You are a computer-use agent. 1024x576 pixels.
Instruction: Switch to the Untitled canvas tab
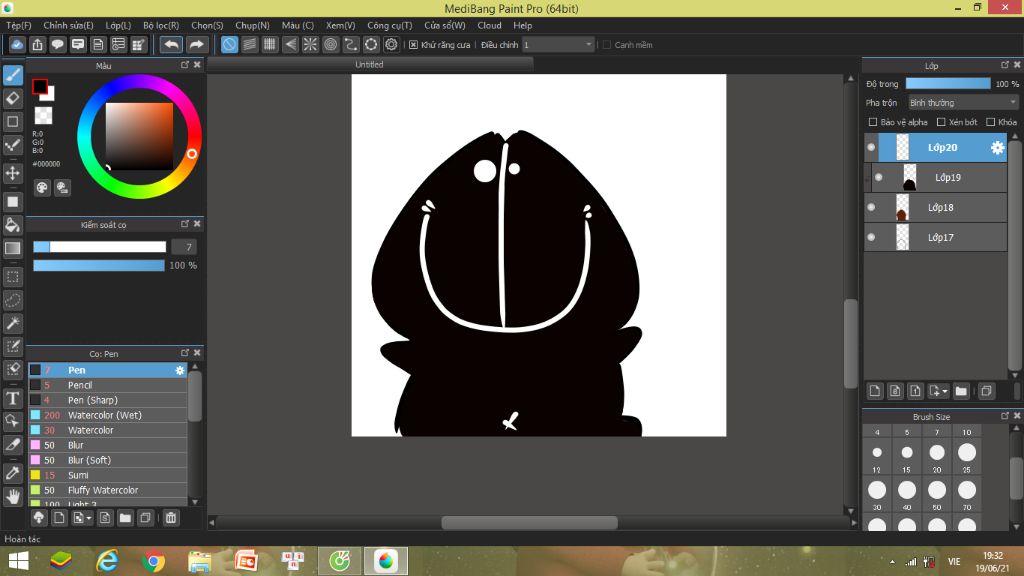[370, 65]
